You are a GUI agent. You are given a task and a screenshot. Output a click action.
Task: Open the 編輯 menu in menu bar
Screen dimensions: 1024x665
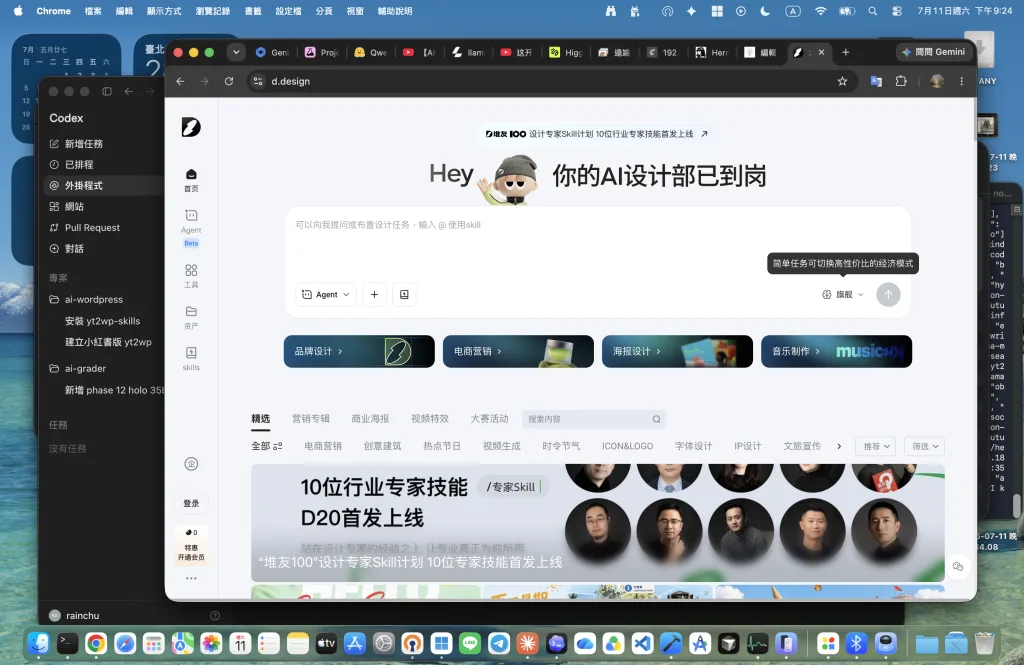click(124, 11)
